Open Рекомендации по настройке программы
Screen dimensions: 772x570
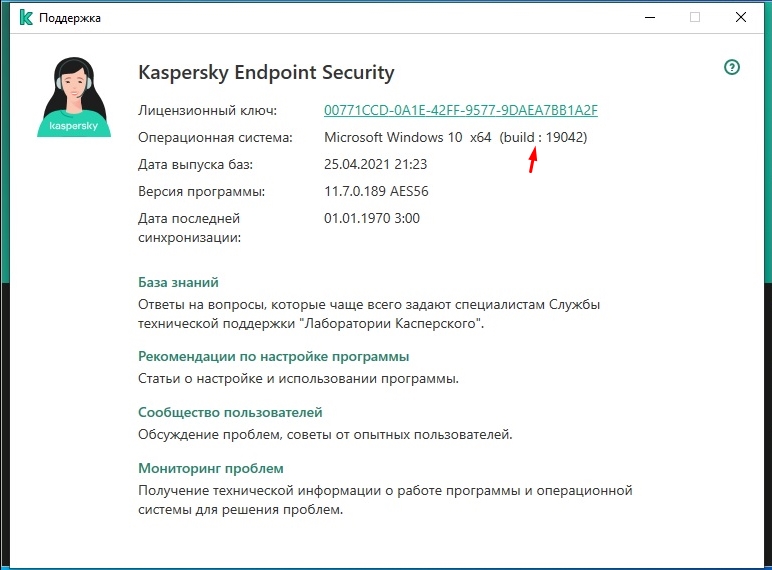[273, 356]
